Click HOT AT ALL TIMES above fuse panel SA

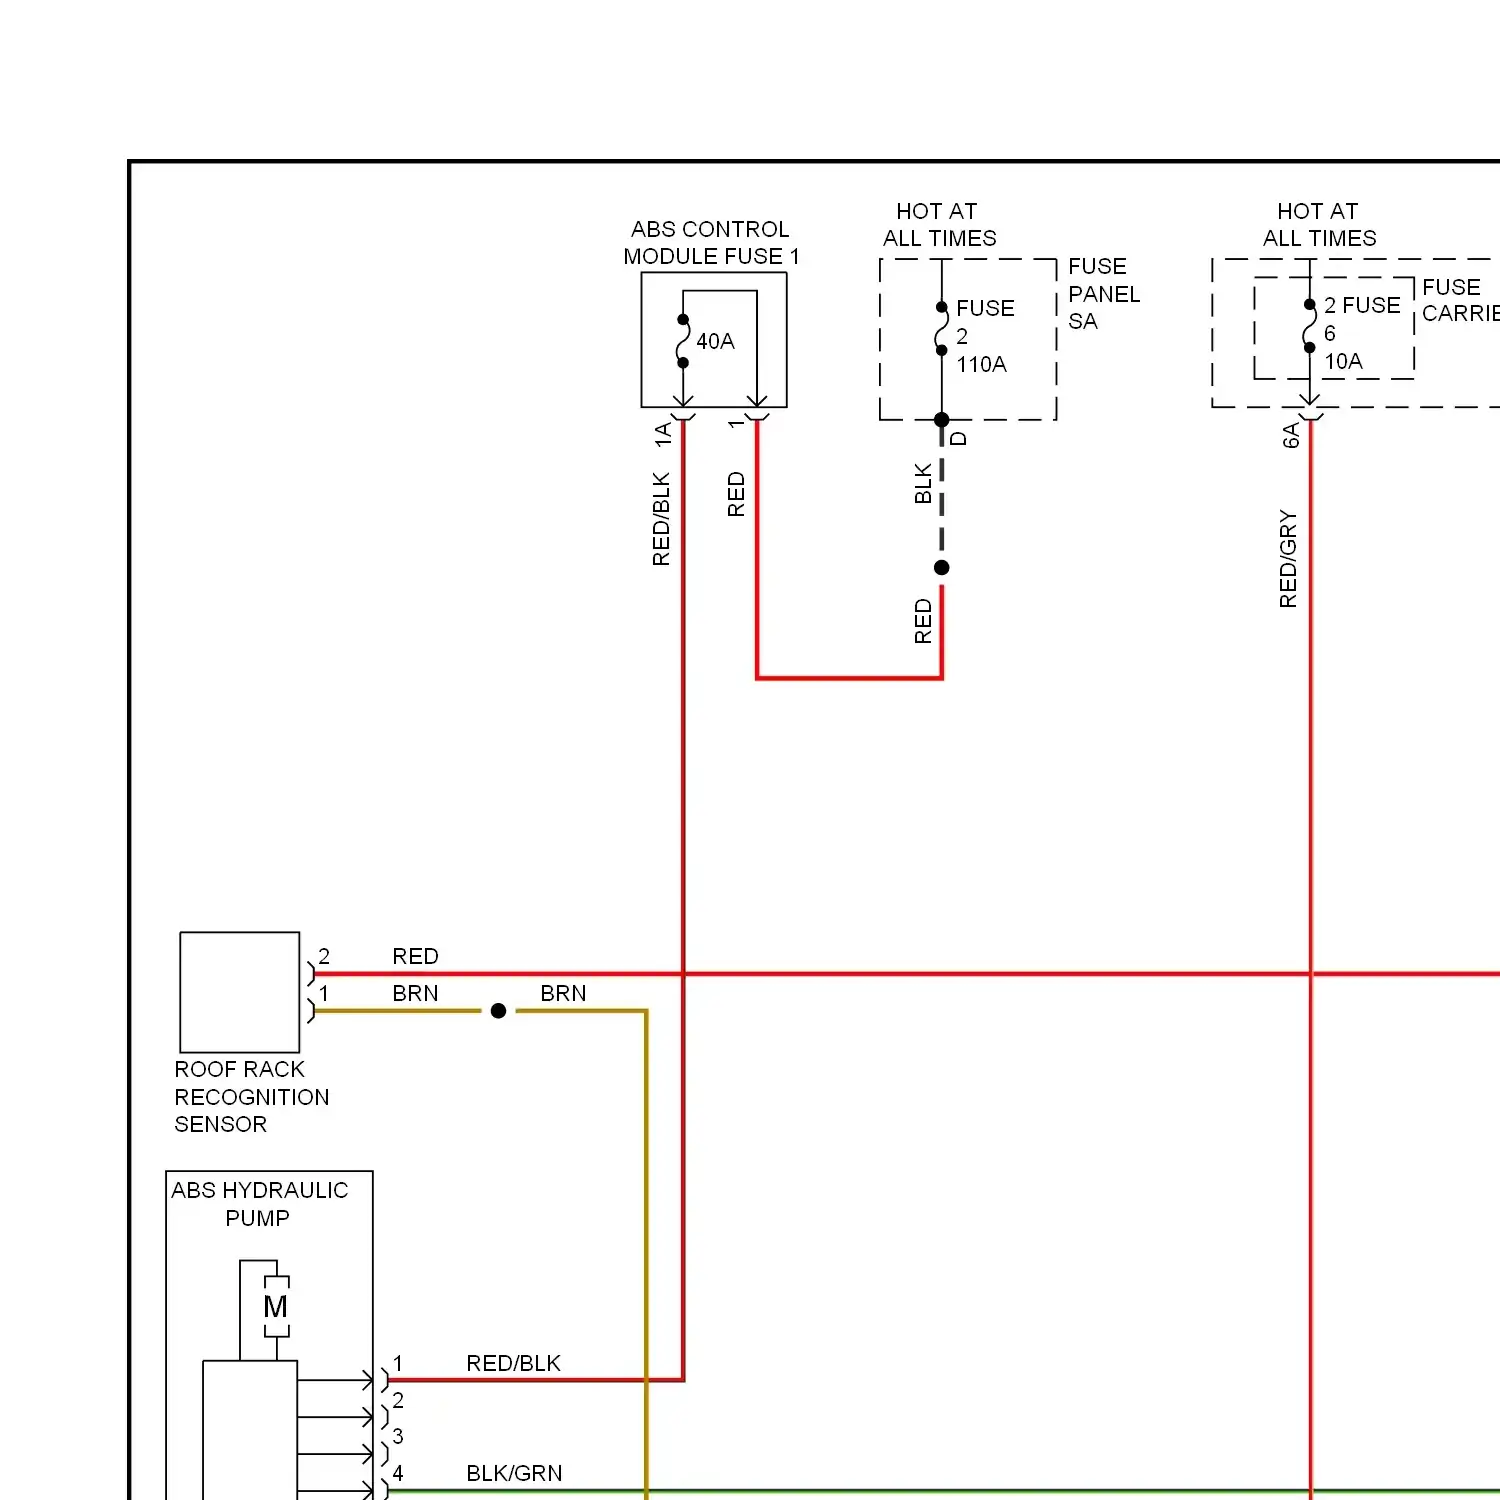click(939, 225)
